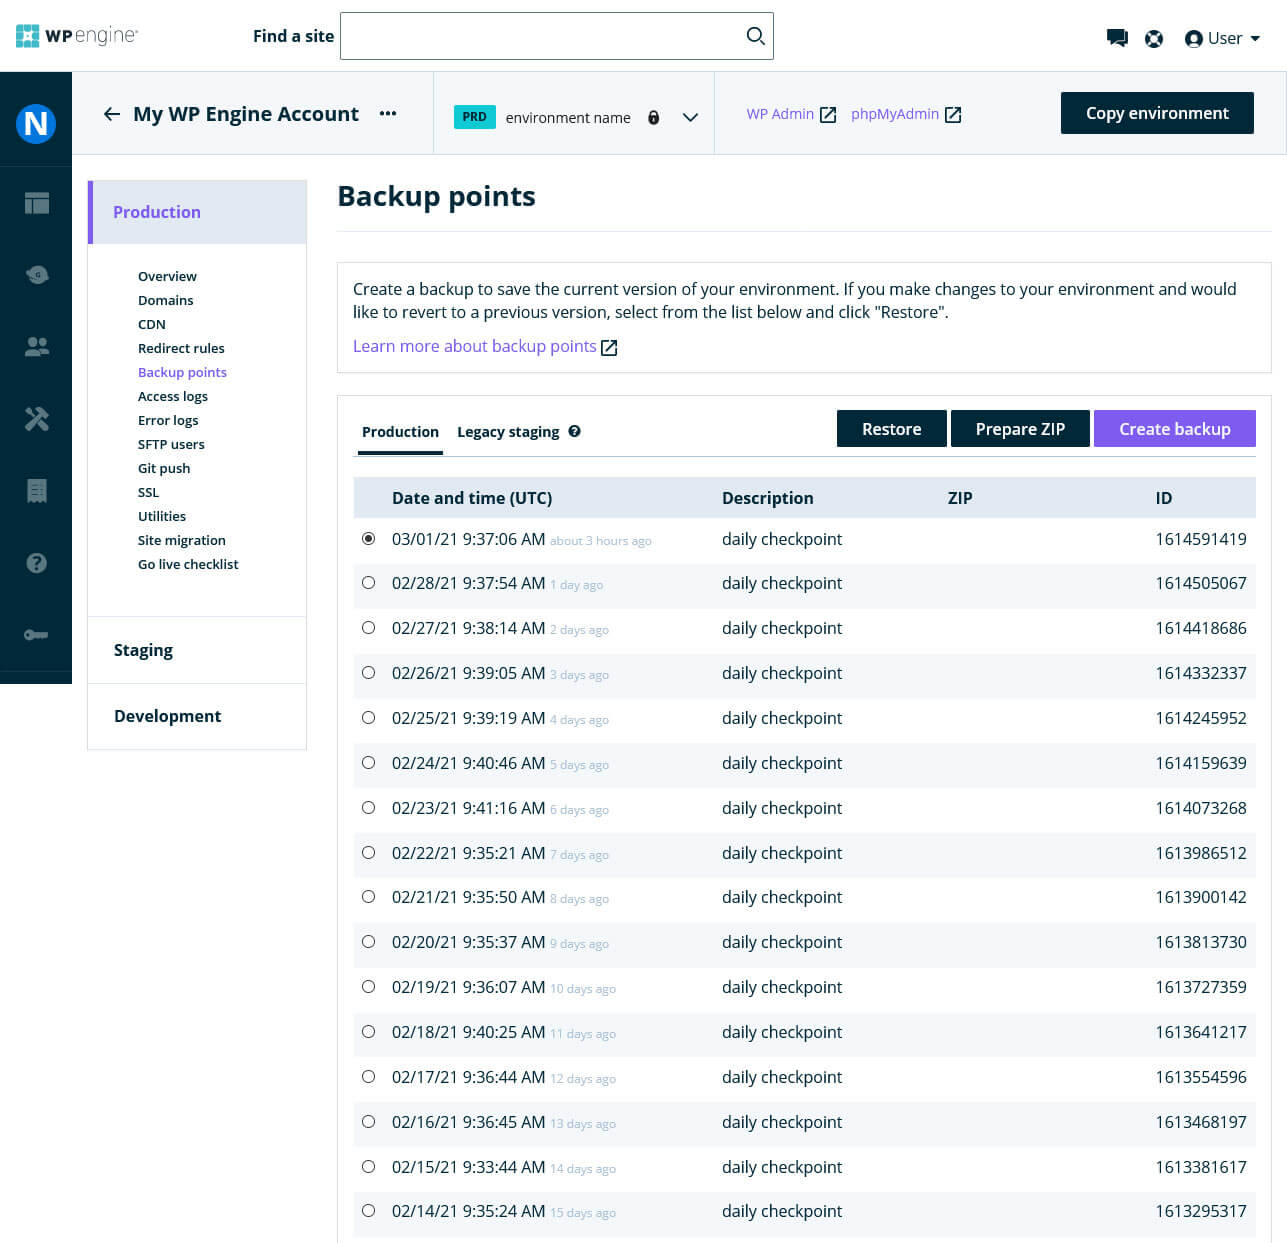This screenshot has width=1287, height=1243.
Task: Select the 02/20/21 backup radio button
Action: 369,942
